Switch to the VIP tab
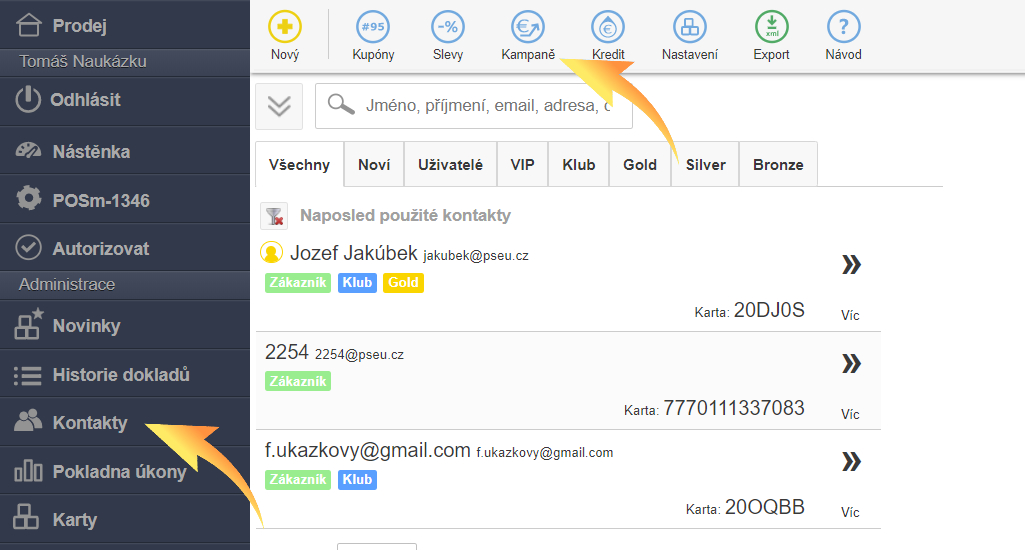Image resolution: width=1025 pixels, height=550 pixels. click(522, 165)
